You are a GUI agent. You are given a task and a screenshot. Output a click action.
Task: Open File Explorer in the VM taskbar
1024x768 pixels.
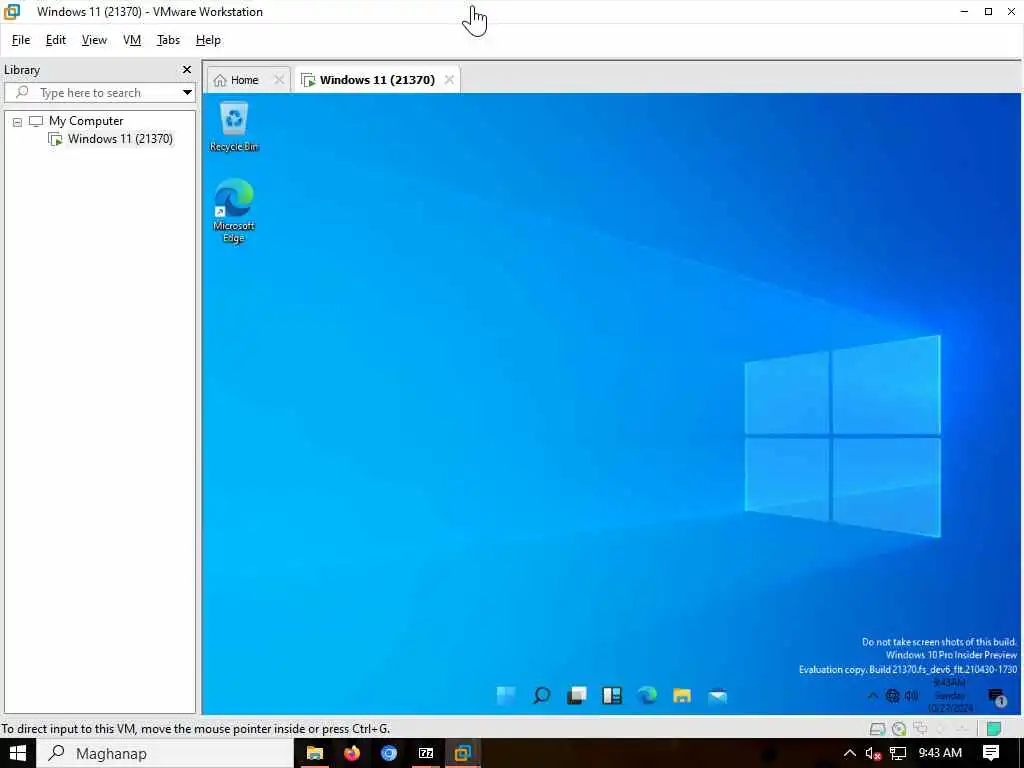click(682, 696)
